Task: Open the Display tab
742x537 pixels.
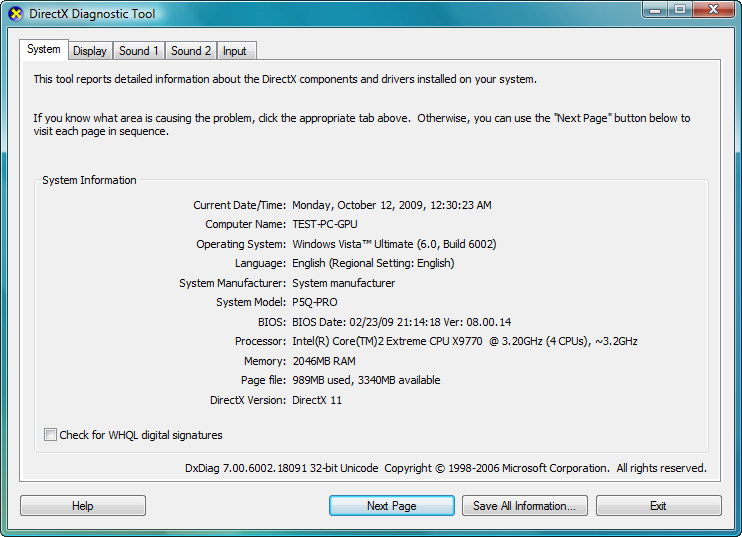Action: point(90,51)
